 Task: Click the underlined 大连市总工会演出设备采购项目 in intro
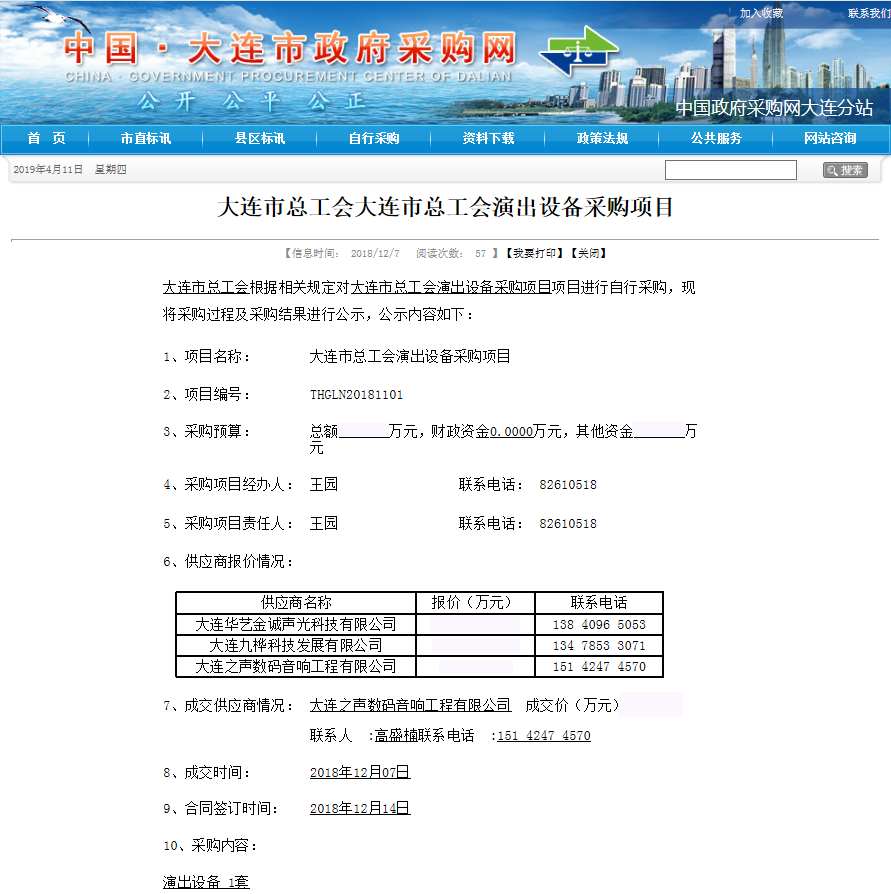pyautogui.click(x=450, y=287)
